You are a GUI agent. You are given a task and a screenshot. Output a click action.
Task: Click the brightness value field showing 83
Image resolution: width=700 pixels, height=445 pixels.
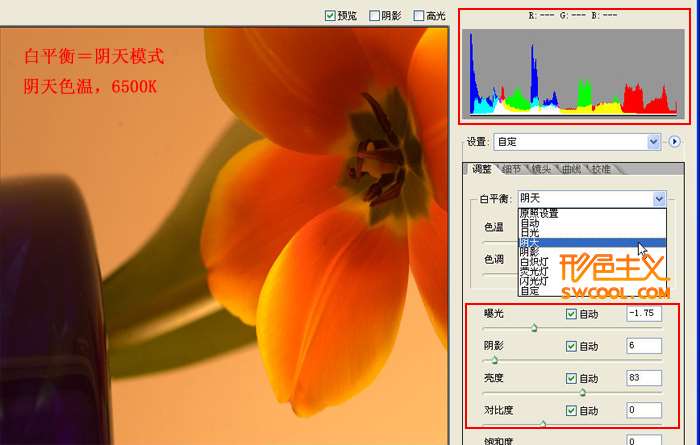click(x=644, y=378)
